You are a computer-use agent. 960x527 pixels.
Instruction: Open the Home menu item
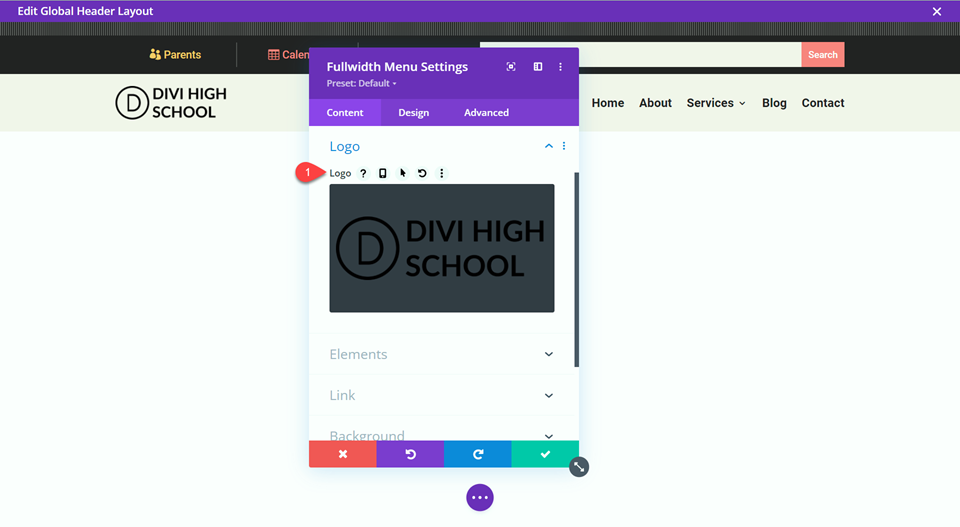(x=607, y=103)
